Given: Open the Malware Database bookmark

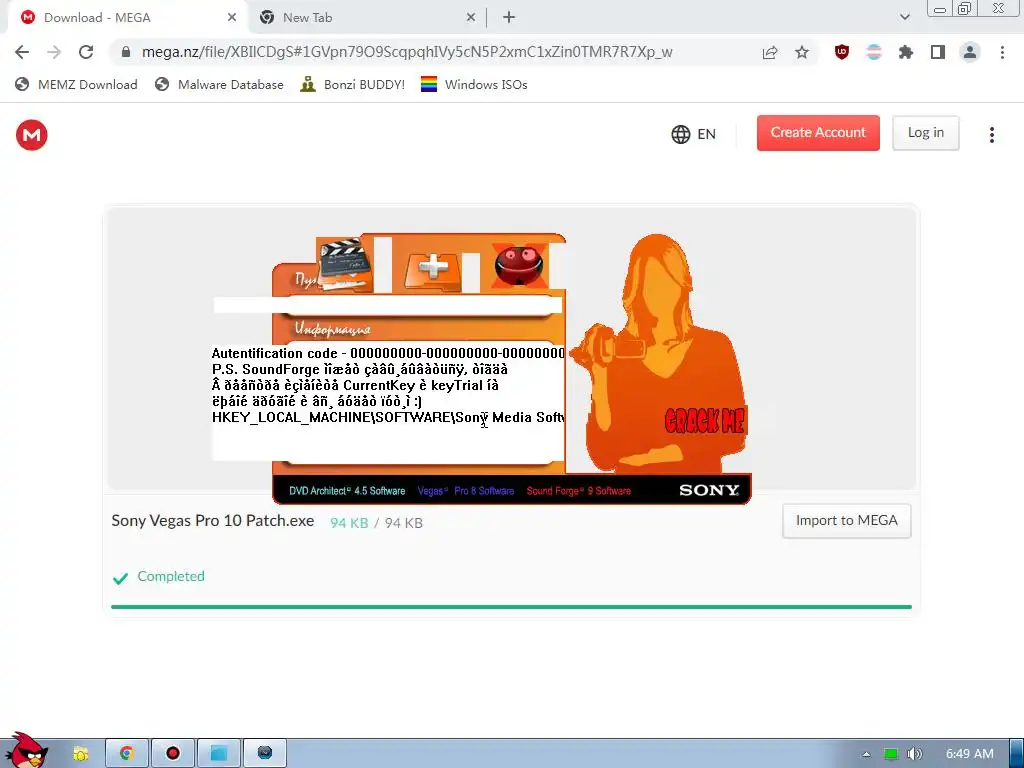Looking at the screenshot, I should [x=219, y=84].
